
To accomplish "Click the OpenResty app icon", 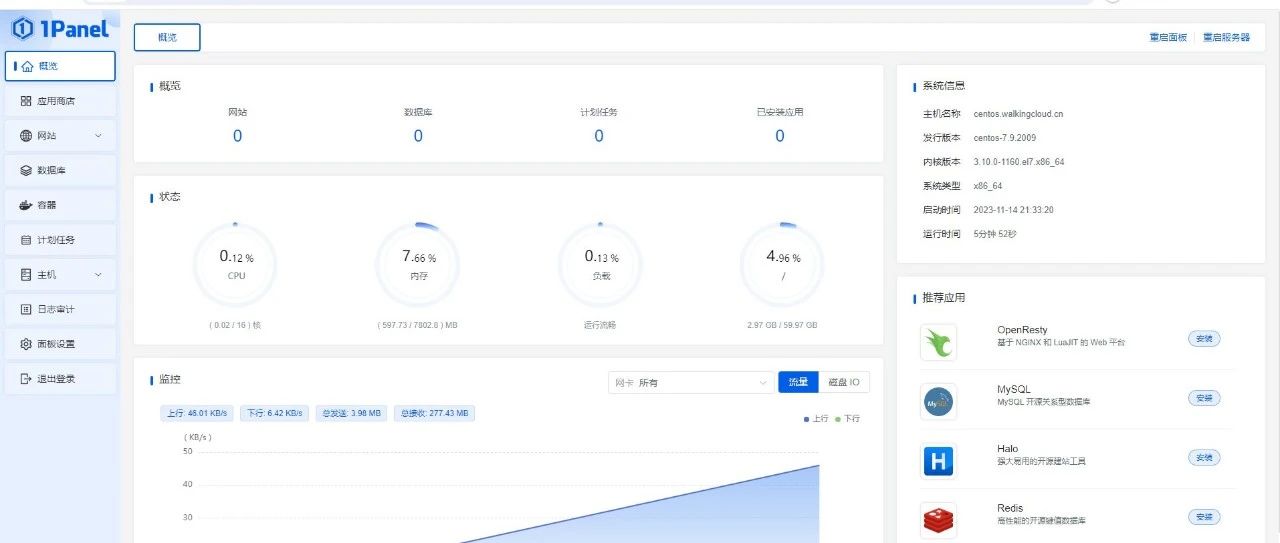I will click(x=938, y=342).
